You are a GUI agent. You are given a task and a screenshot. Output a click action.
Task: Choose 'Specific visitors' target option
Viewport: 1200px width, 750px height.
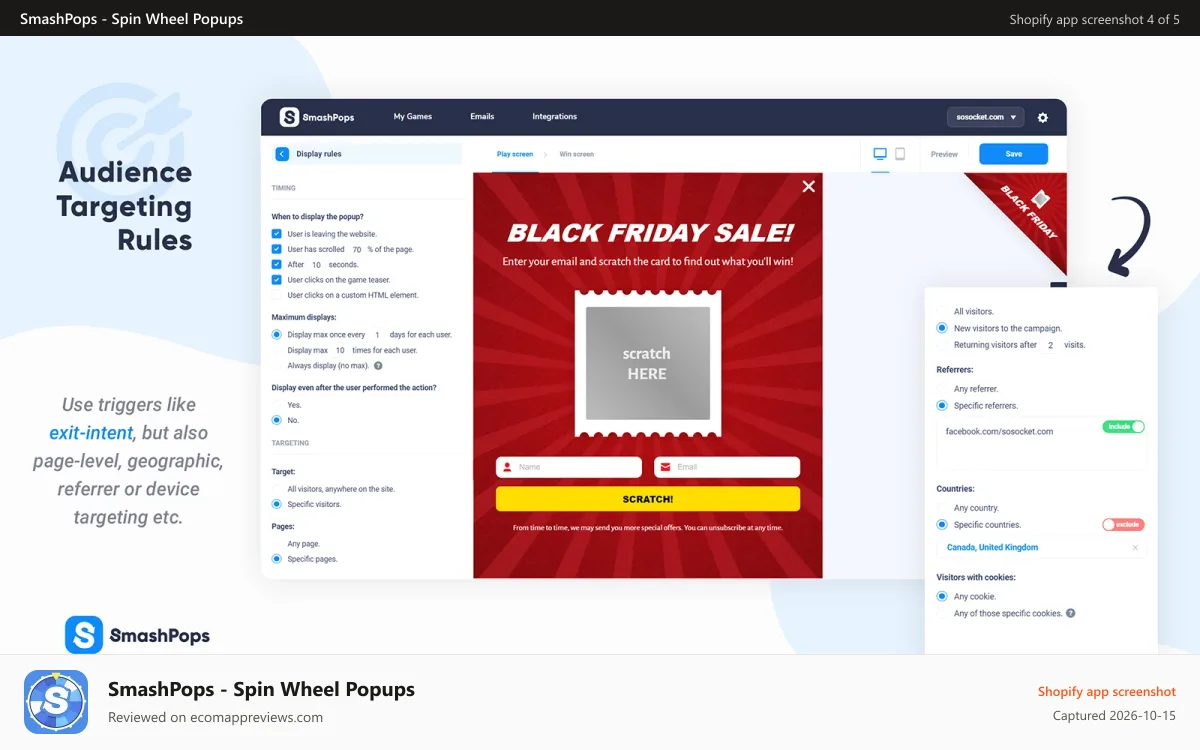click(x=277, y=504)
